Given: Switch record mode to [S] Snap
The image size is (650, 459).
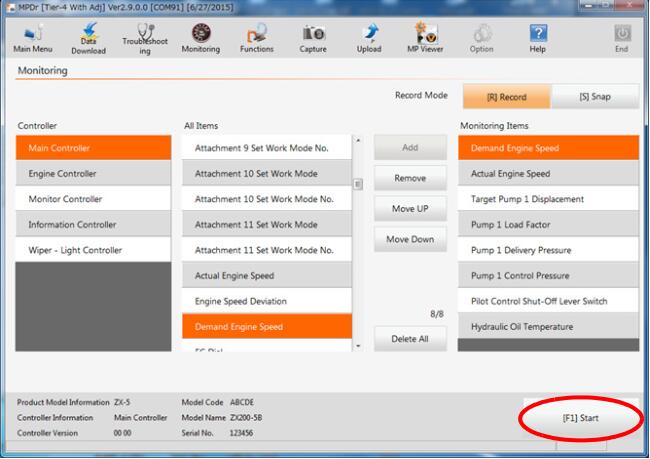Looking at the screenshot, I should [x=596, y=97].
